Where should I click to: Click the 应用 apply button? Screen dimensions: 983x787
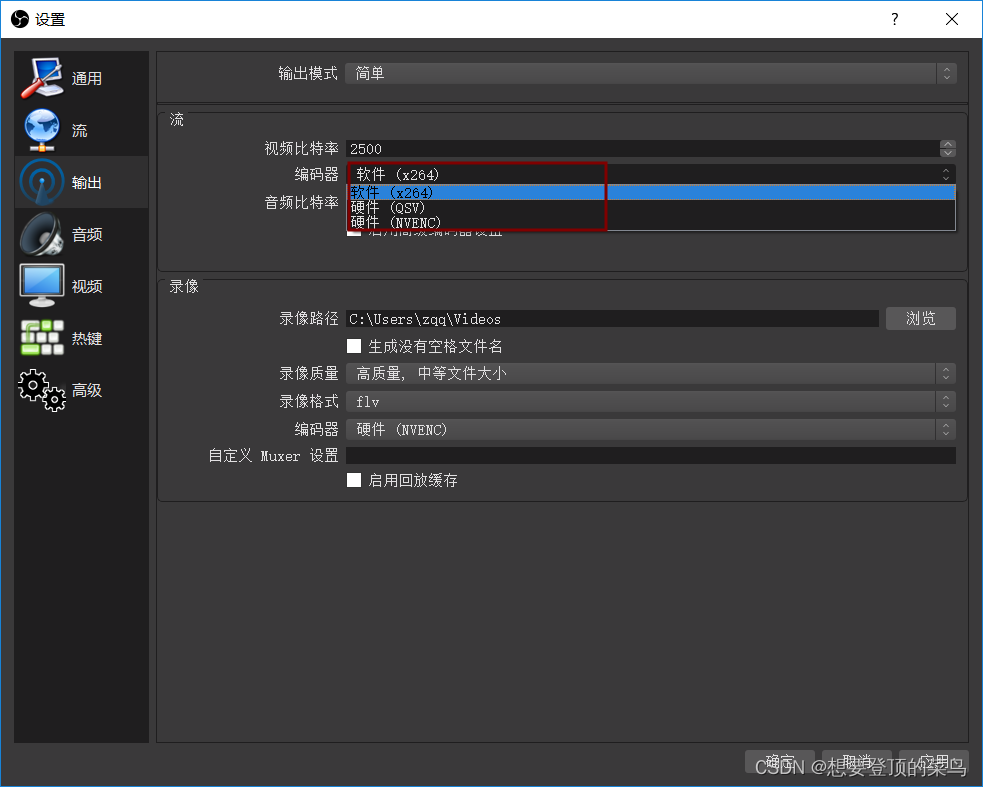(934, 762)
